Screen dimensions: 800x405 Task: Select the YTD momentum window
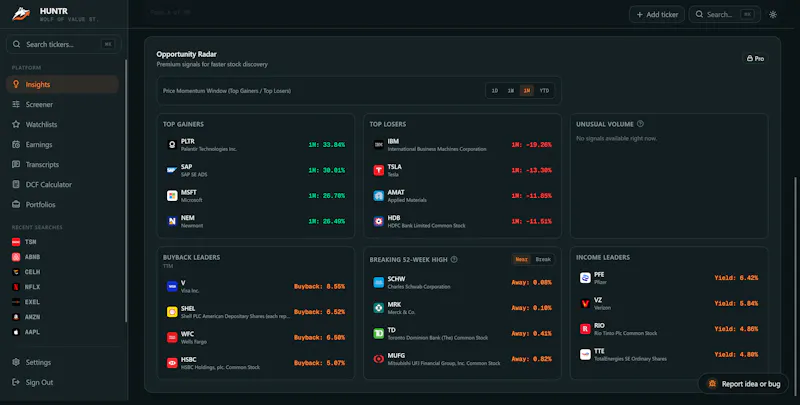[x=544, y=91]
